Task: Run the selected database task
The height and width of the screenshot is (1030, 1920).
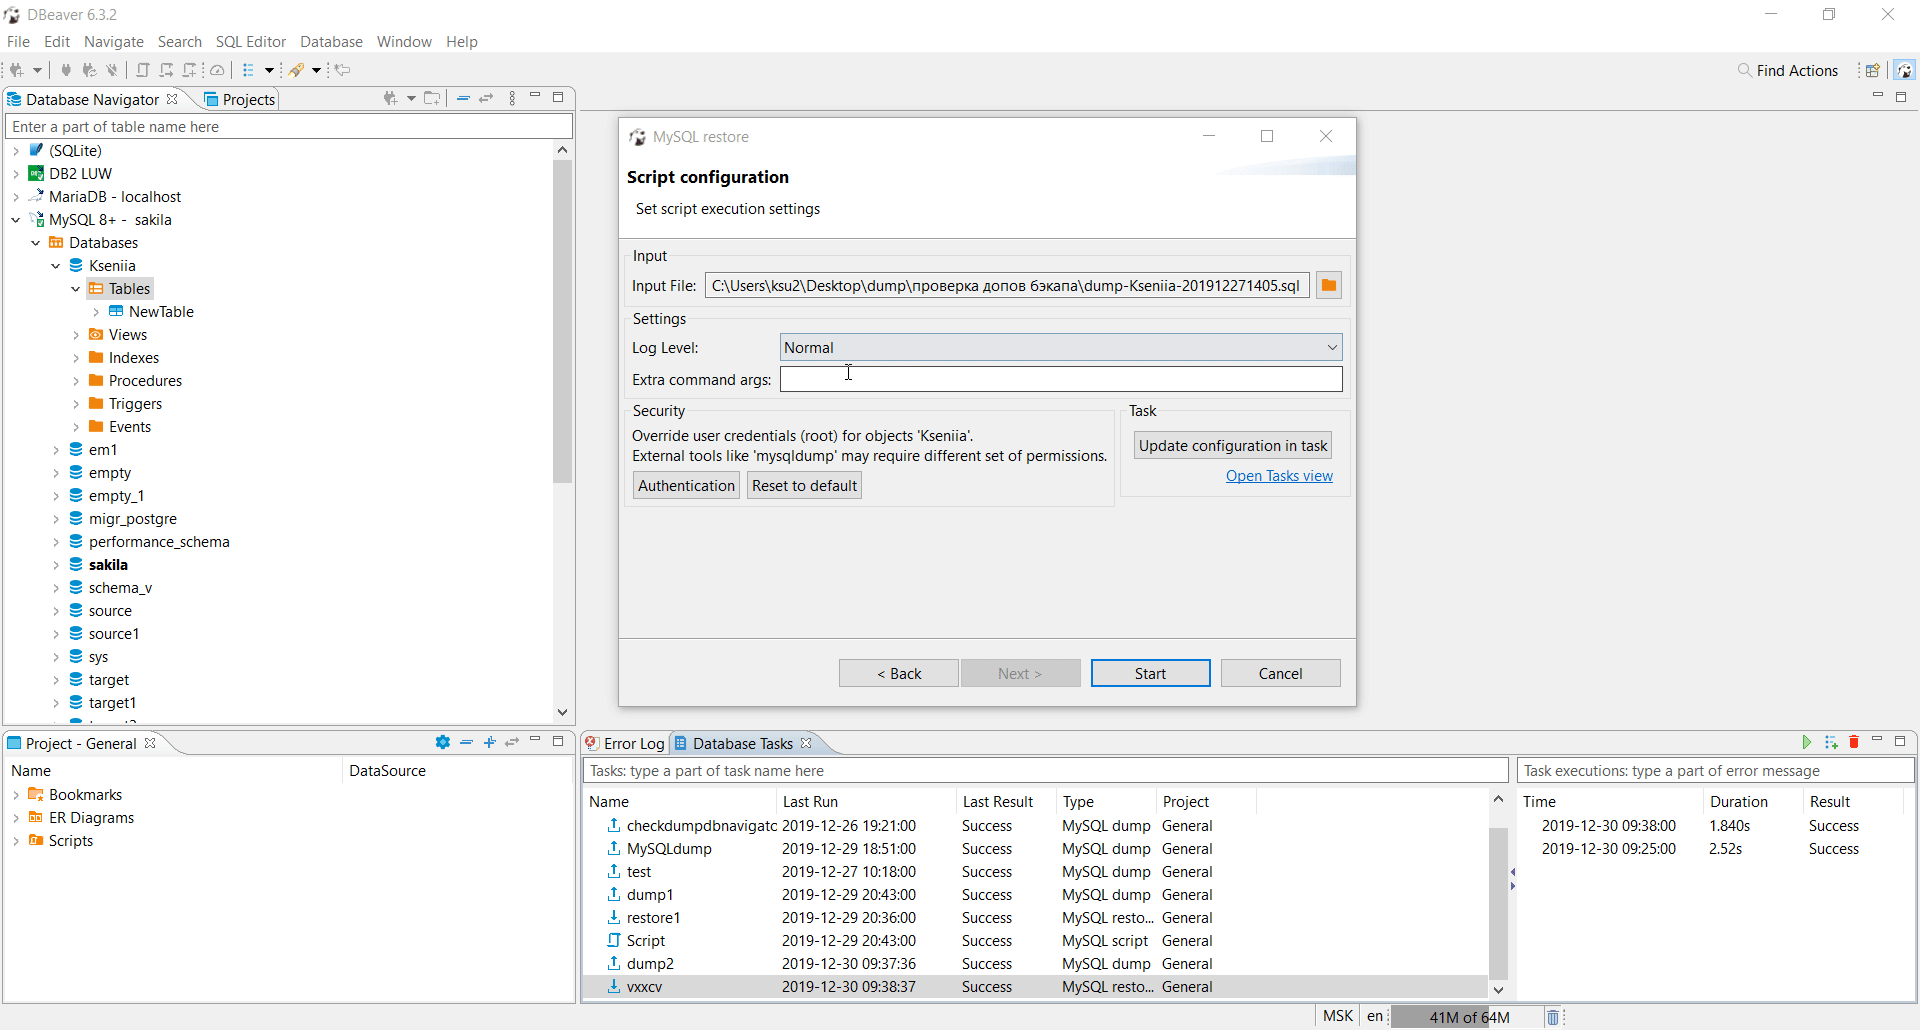Action: (x=1808, y=742)
